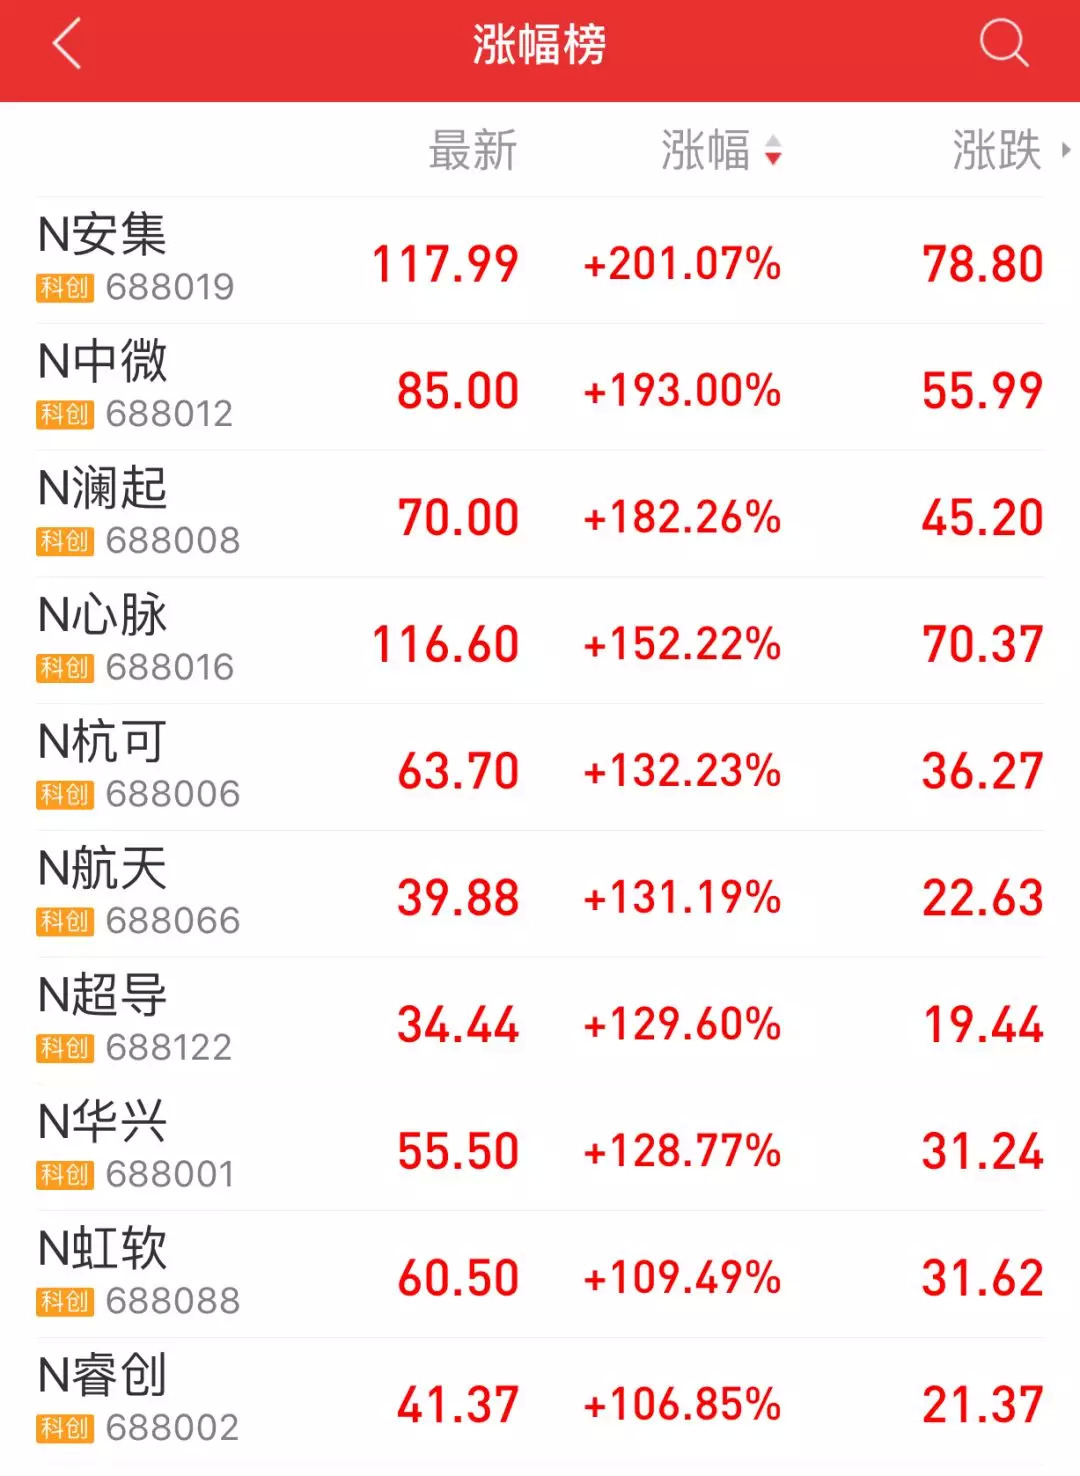The width and height of the screenshot is (1080, 1476).
Task: Click the +182.26% change for N澜起
Action: pos(682,518)
